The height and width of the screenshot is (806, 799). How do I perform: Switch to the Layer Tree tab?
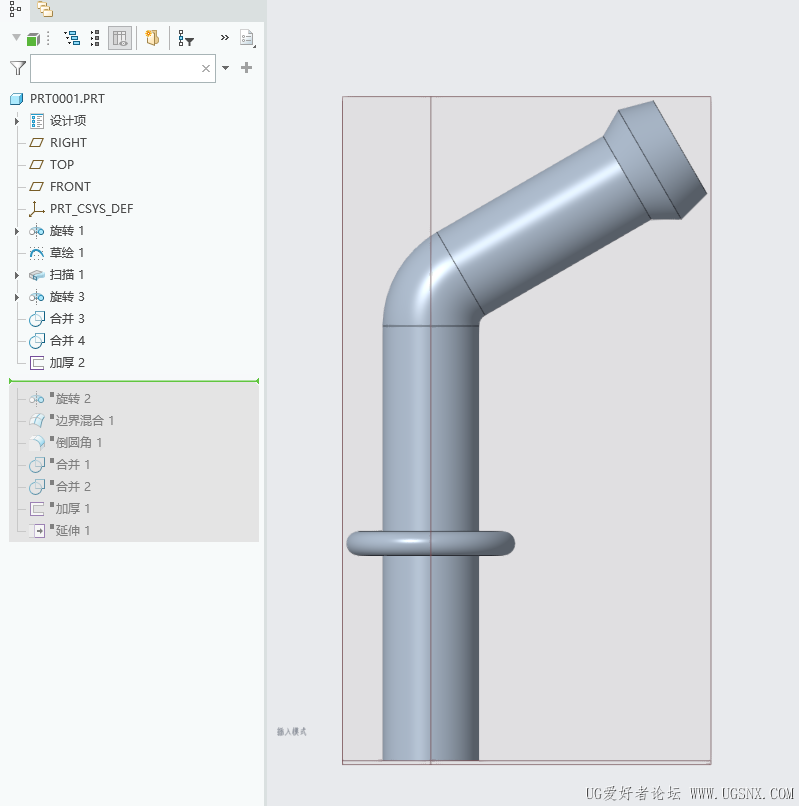(45, 9)
